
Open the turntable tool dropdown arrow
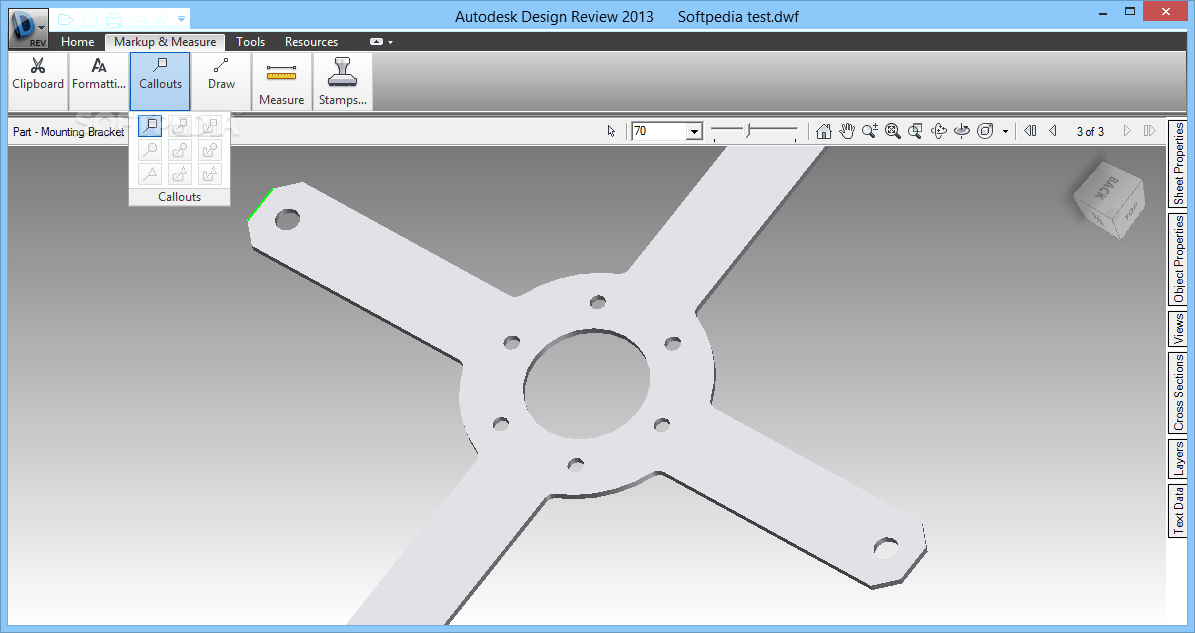click(x=1005, y=131)
